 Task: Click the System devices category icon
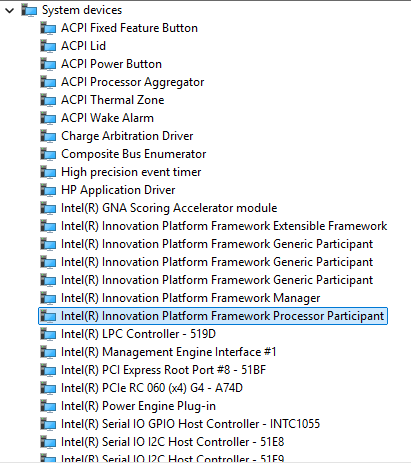[x=29, y=10]
